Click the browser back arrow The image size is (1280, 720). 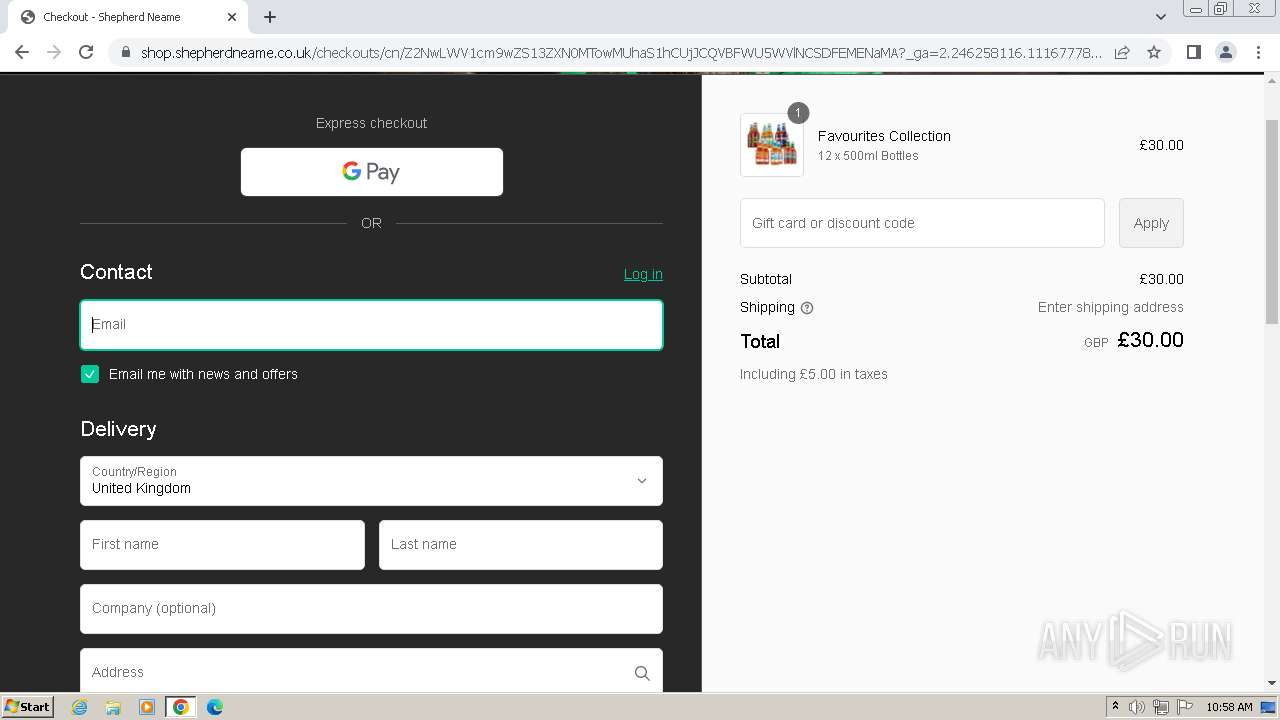click(x=22, y=52)
